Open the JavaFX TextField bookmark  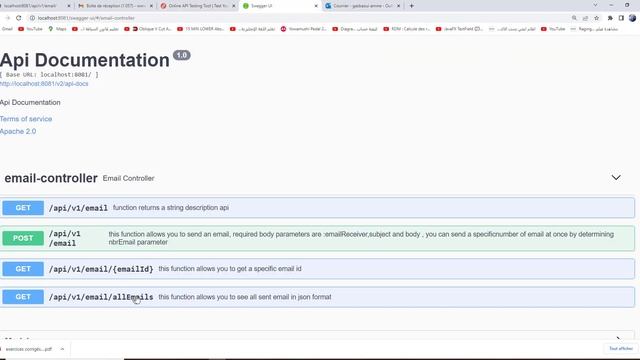pos(460,29)
